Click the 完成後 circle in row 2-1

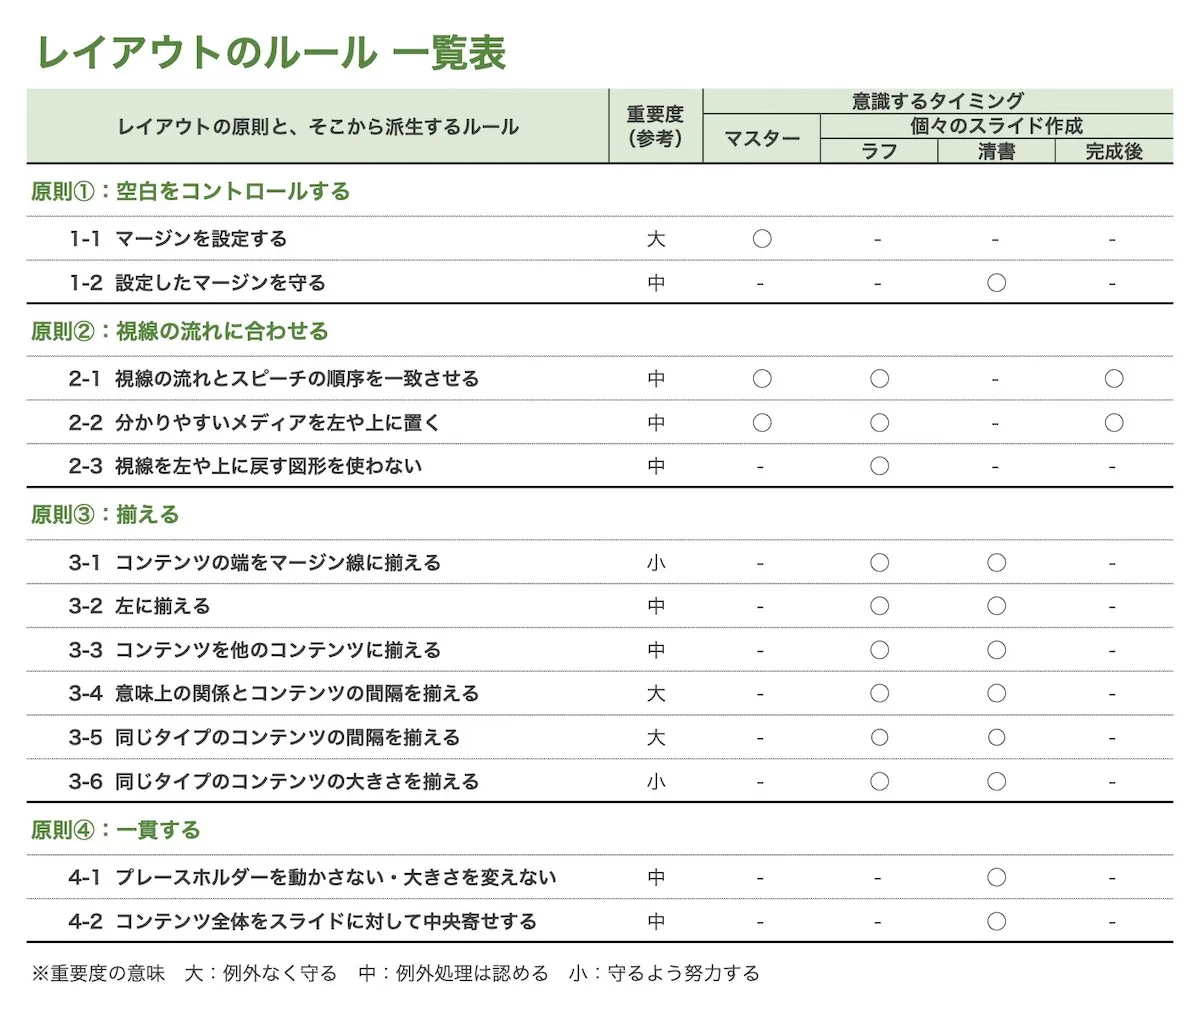(1114, 379)
